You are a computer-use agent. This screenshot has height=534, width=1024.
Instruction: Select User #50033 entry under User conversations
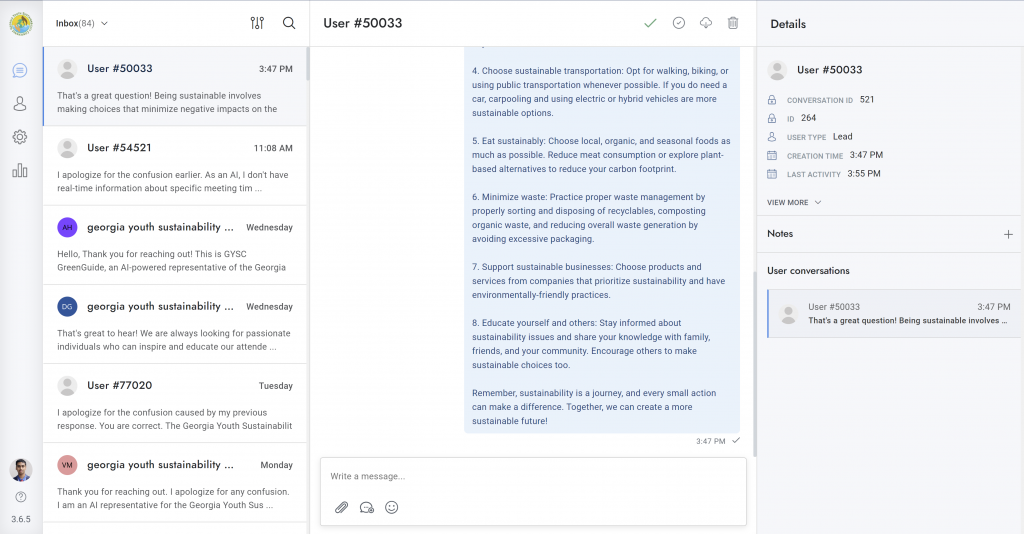(894, 314)
